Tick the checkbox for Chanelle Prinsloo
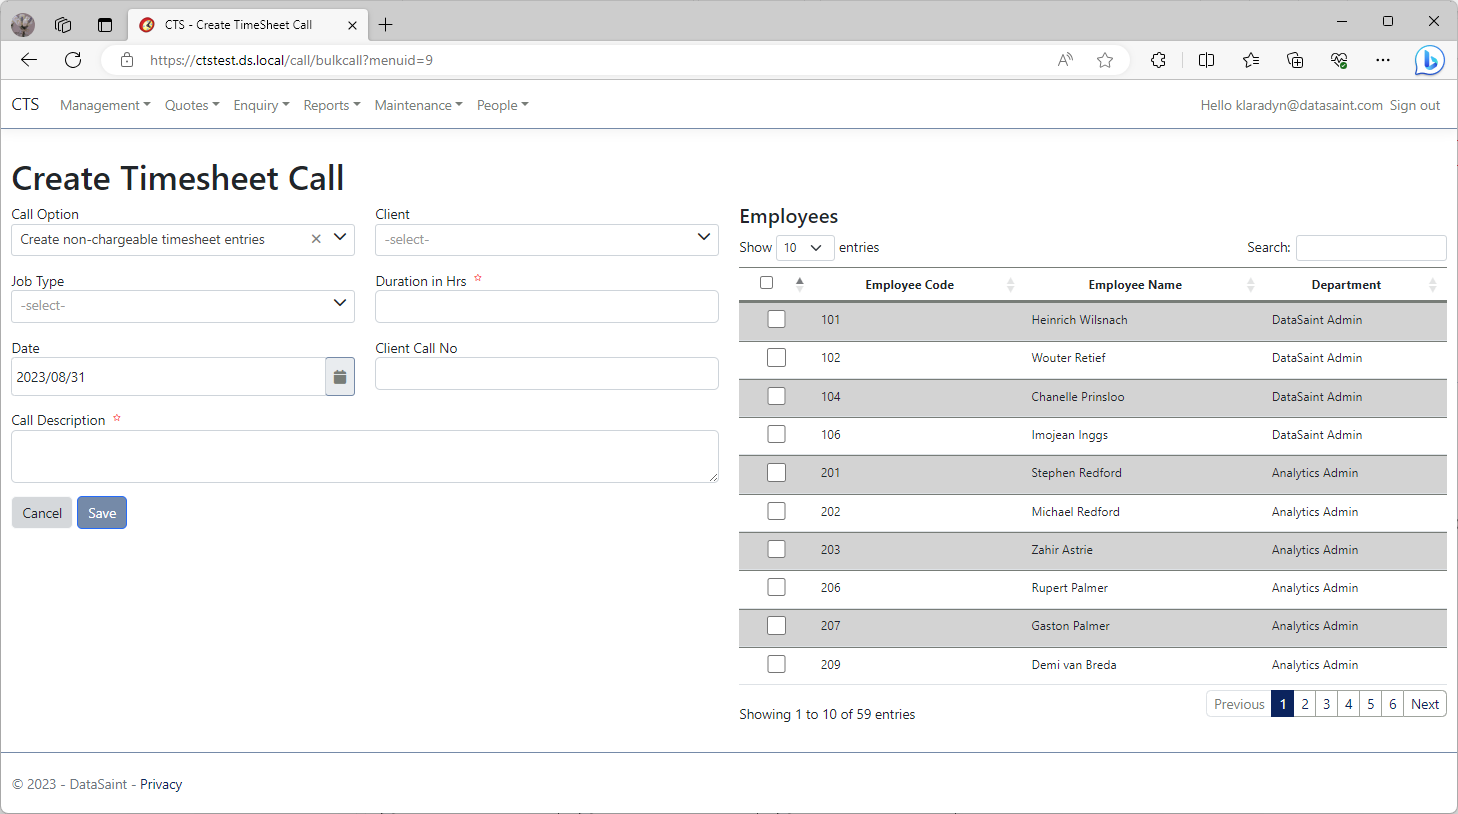This screenshot has height=814, width=1458. click(776, 396)
